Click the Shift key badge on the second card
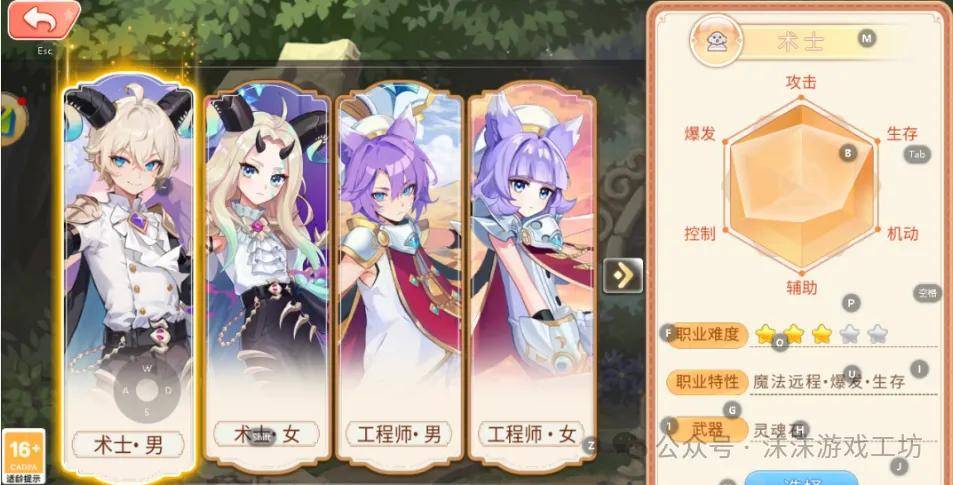Image resolution: width=953 pixels, height=485 pixels. (x=262, y=436)
